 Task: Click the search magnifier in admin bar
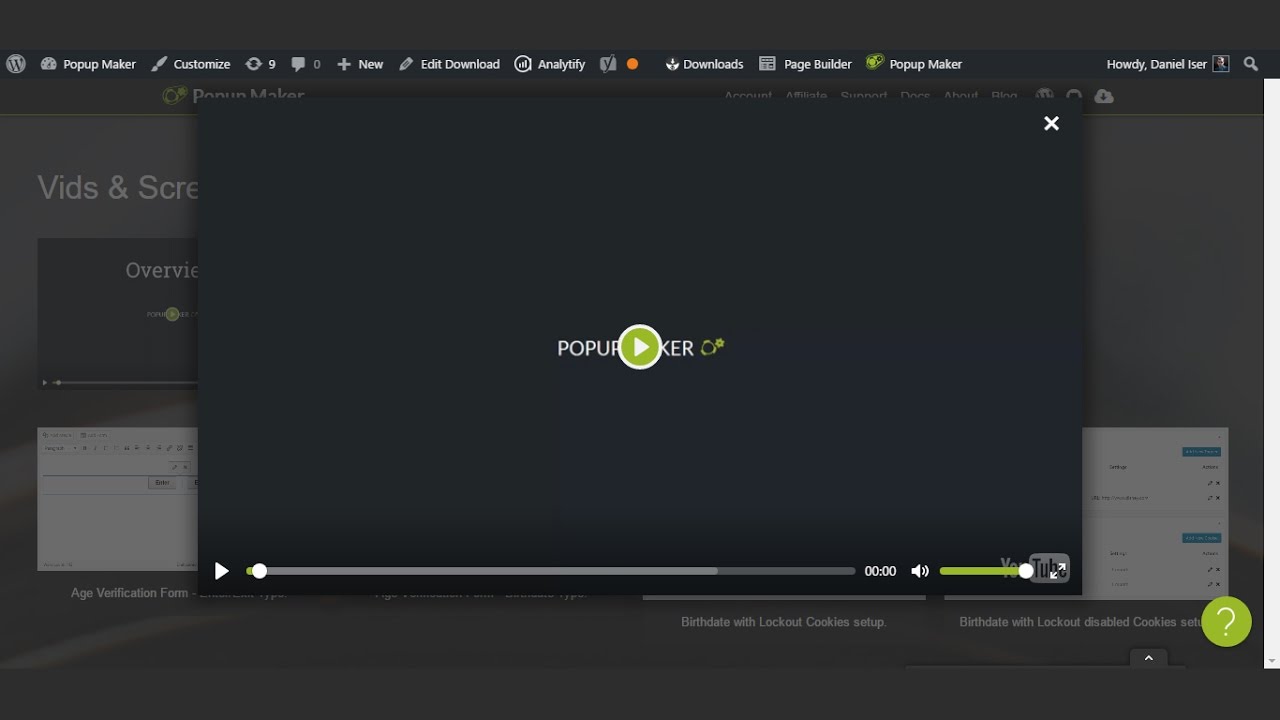(x=1251, y=64)
